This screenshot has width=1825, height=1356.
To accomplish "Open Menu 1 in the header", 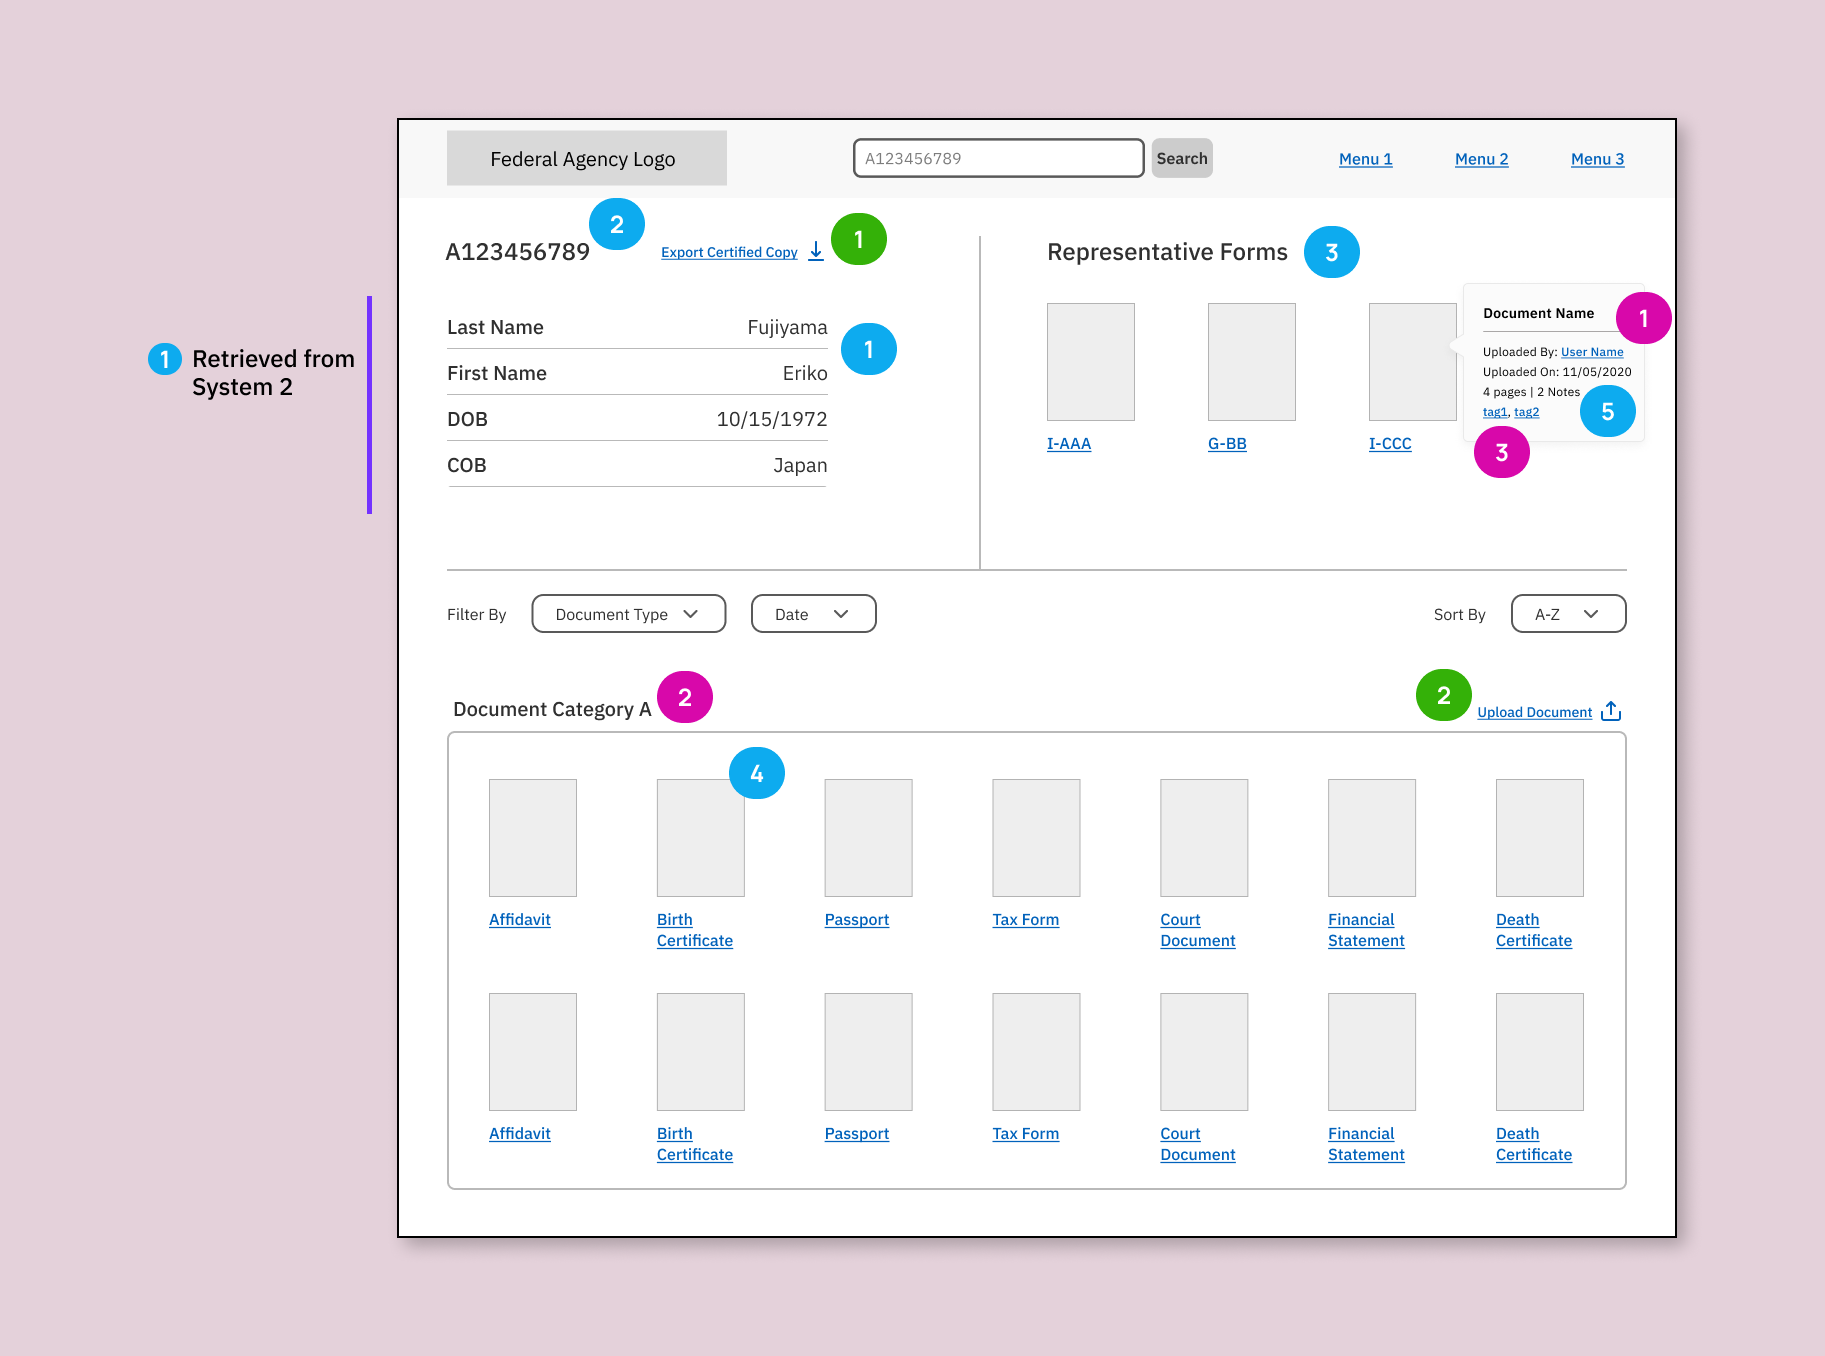I will coord(1365,159).
